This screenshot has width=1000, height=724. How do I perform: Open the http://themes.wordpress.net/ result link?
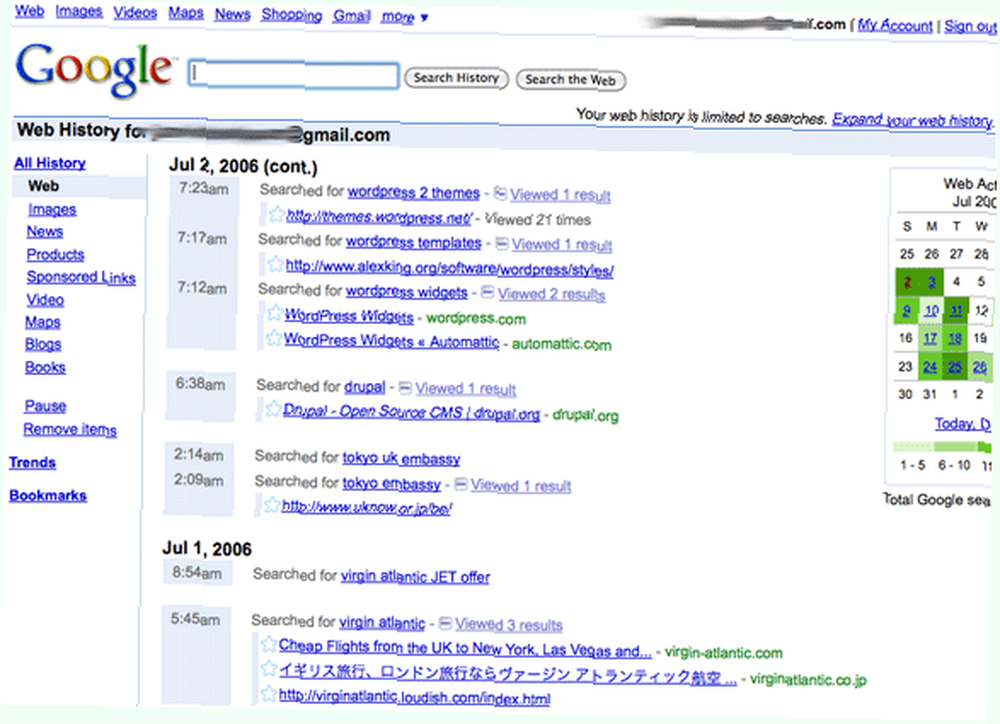click(379, 217)
